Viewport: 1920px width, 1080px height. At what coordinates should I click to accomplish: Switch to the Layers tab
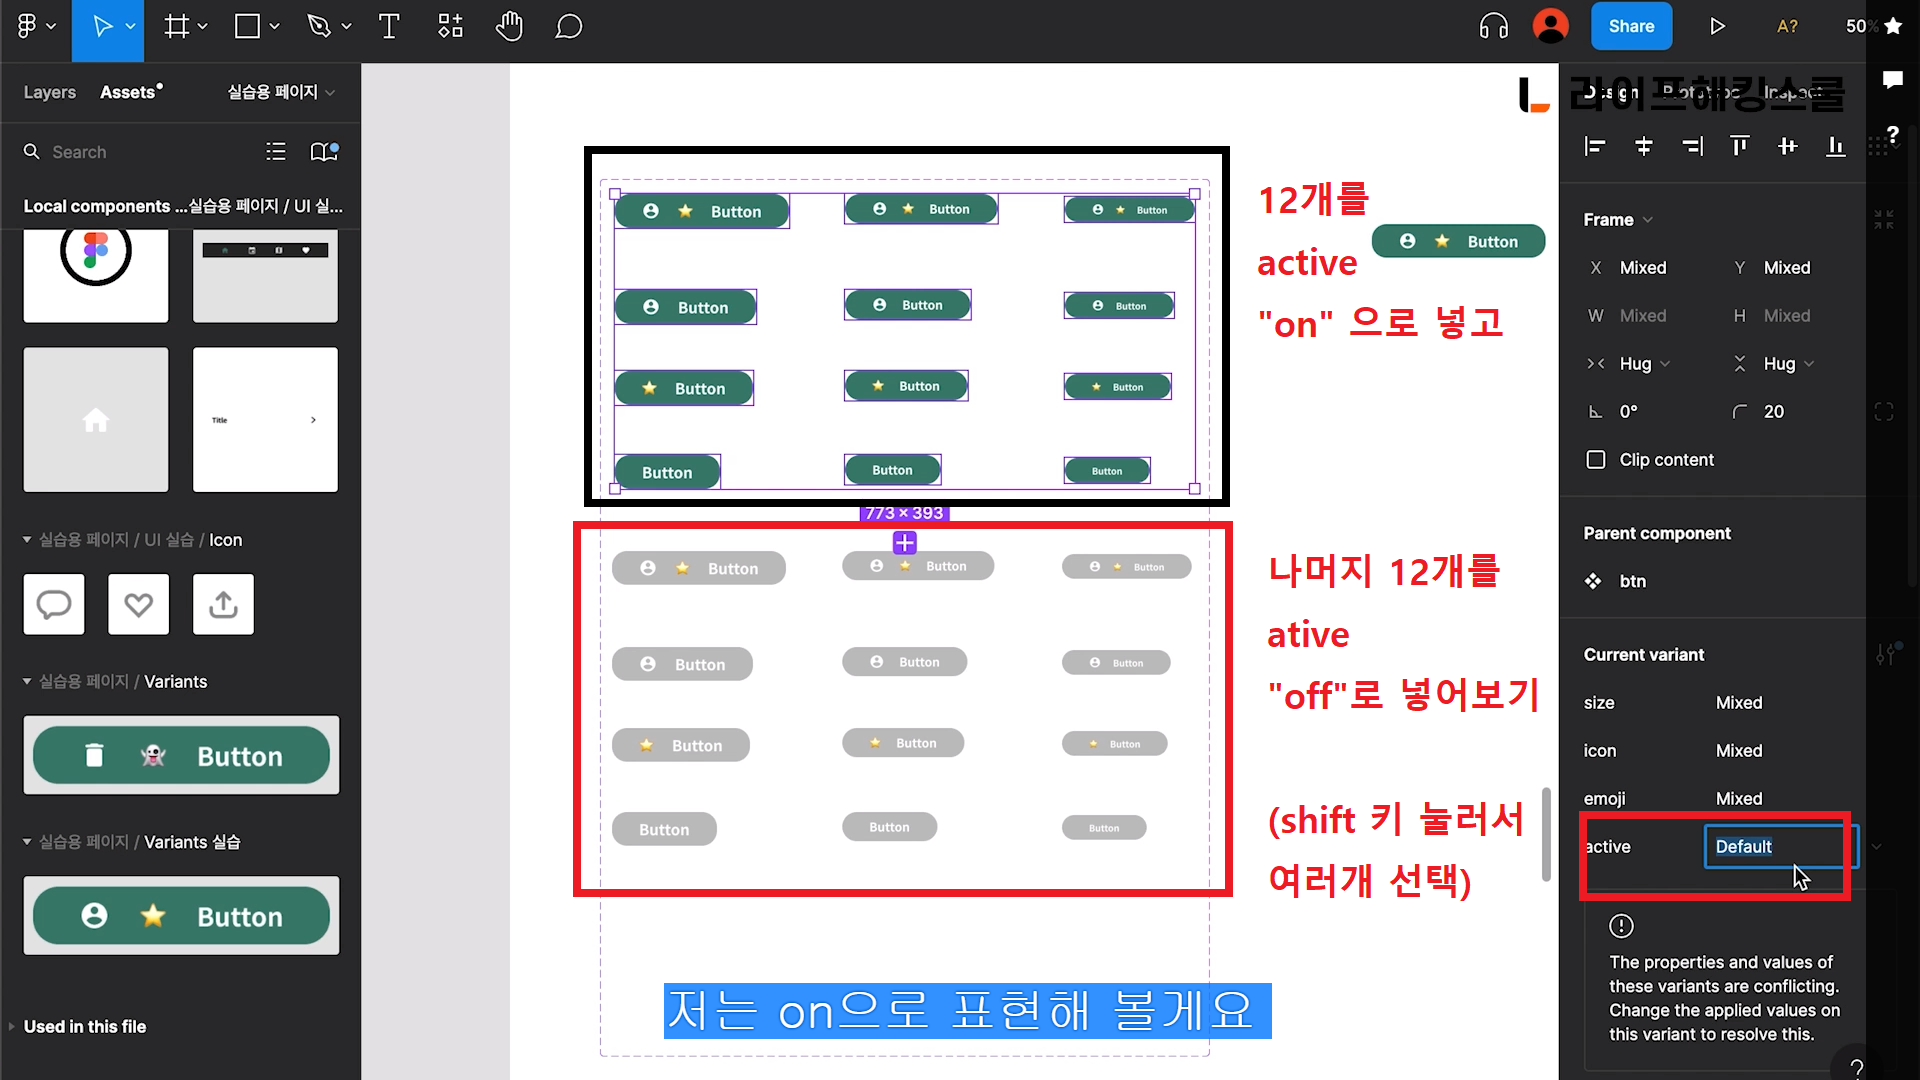pos(49,92)
